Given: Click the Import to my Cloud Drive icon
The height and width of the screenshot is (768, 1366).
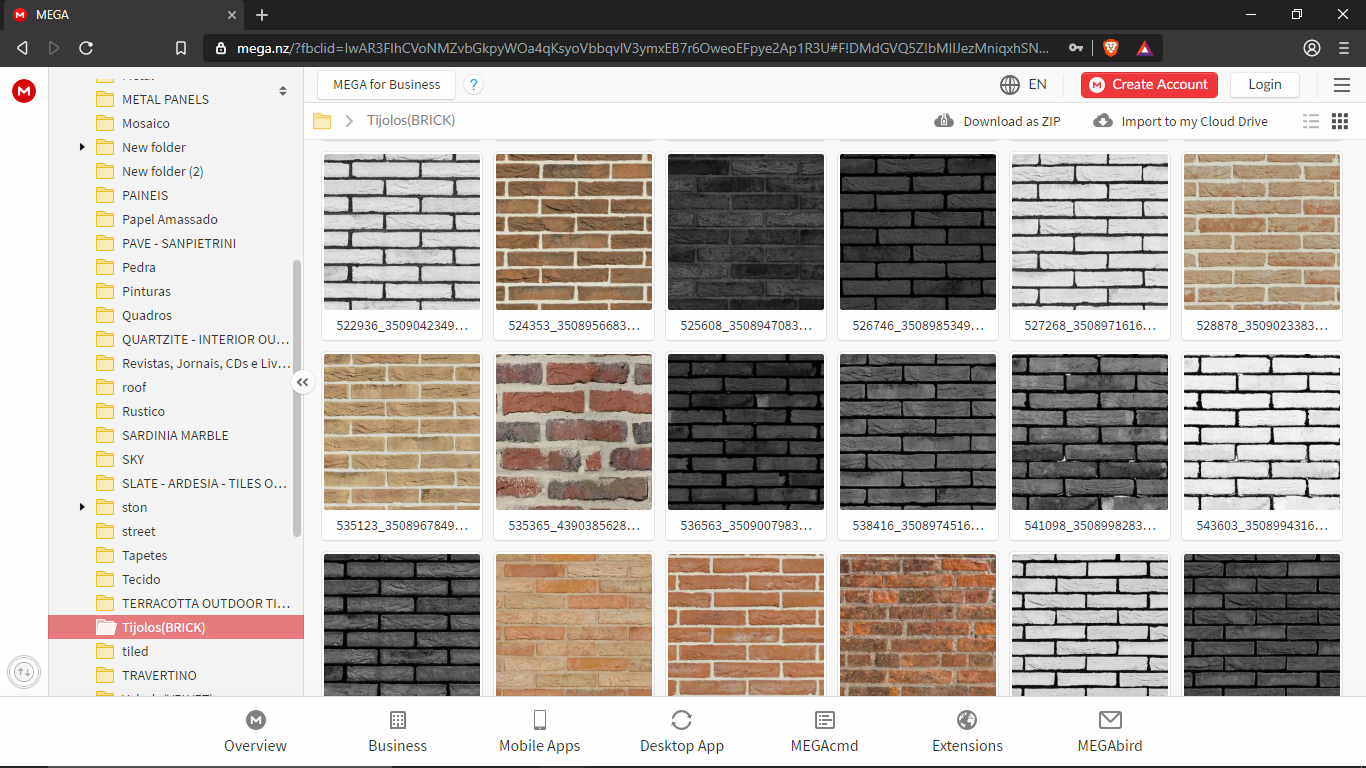Looking at the screenshot, I should [1102, 121].
